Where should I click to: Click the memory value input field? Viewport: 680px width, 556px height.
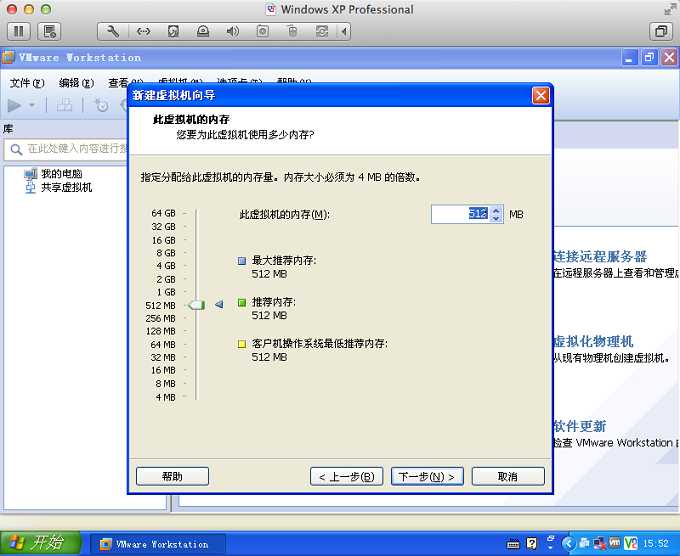pos(460,214)
